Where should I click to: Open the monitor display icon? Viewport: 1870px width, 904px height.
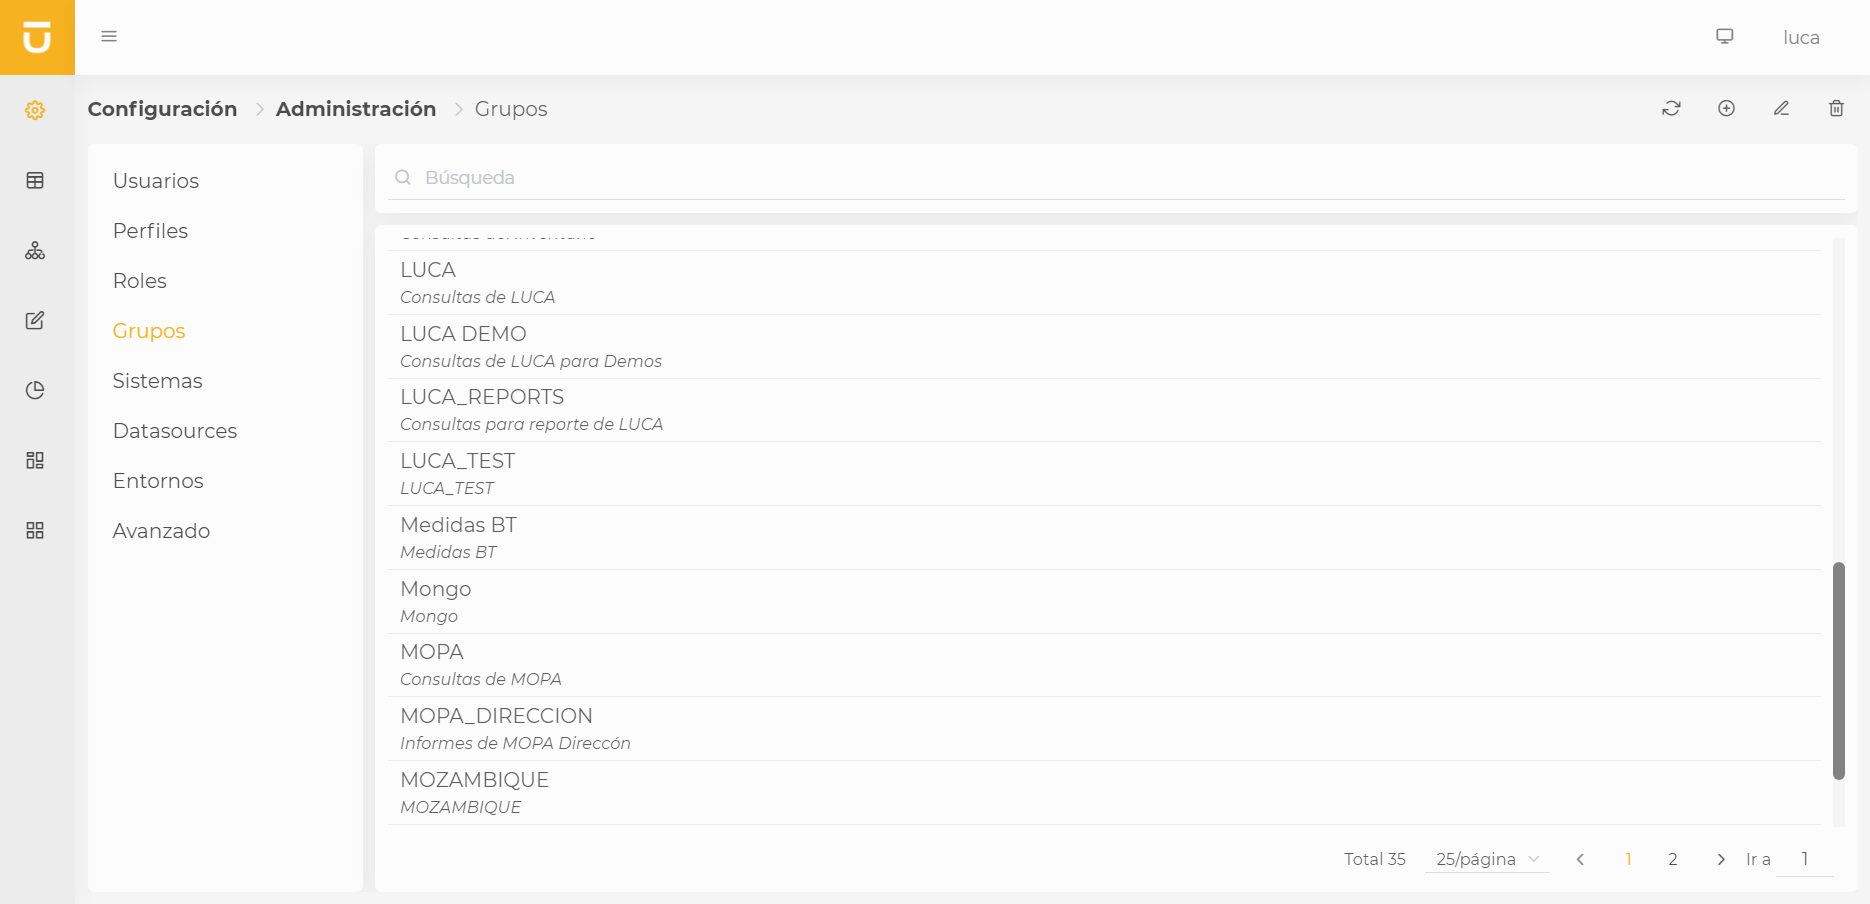point(1725,37)
